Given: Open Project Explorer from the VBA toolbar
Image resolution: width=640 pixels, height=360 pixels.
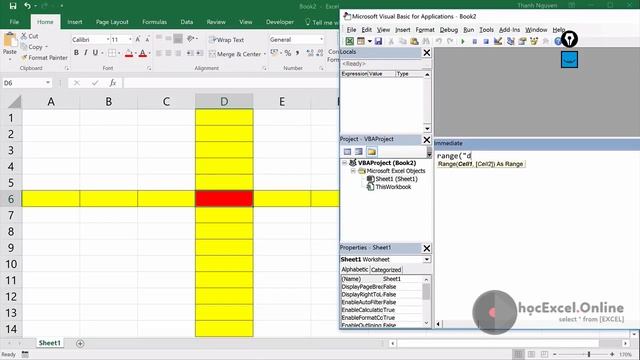Looking at the screenshot, I should pos(510,41).
